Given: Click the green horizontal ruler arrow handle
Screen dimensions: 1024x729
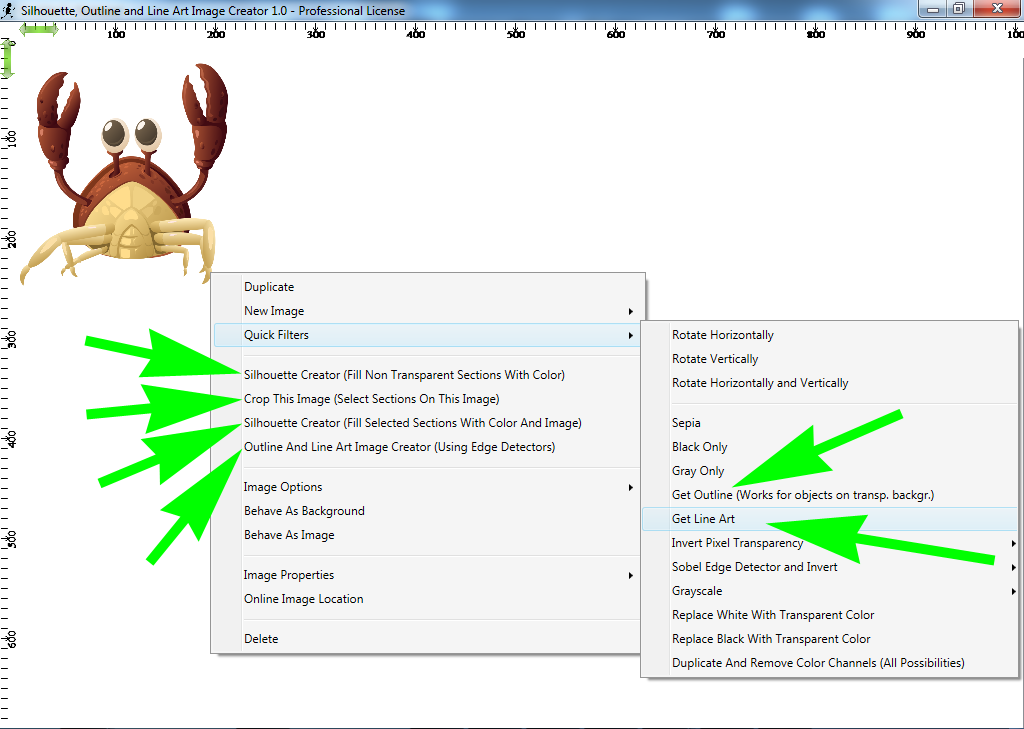Looking at the screenshot, I should [x=39, y=29].
